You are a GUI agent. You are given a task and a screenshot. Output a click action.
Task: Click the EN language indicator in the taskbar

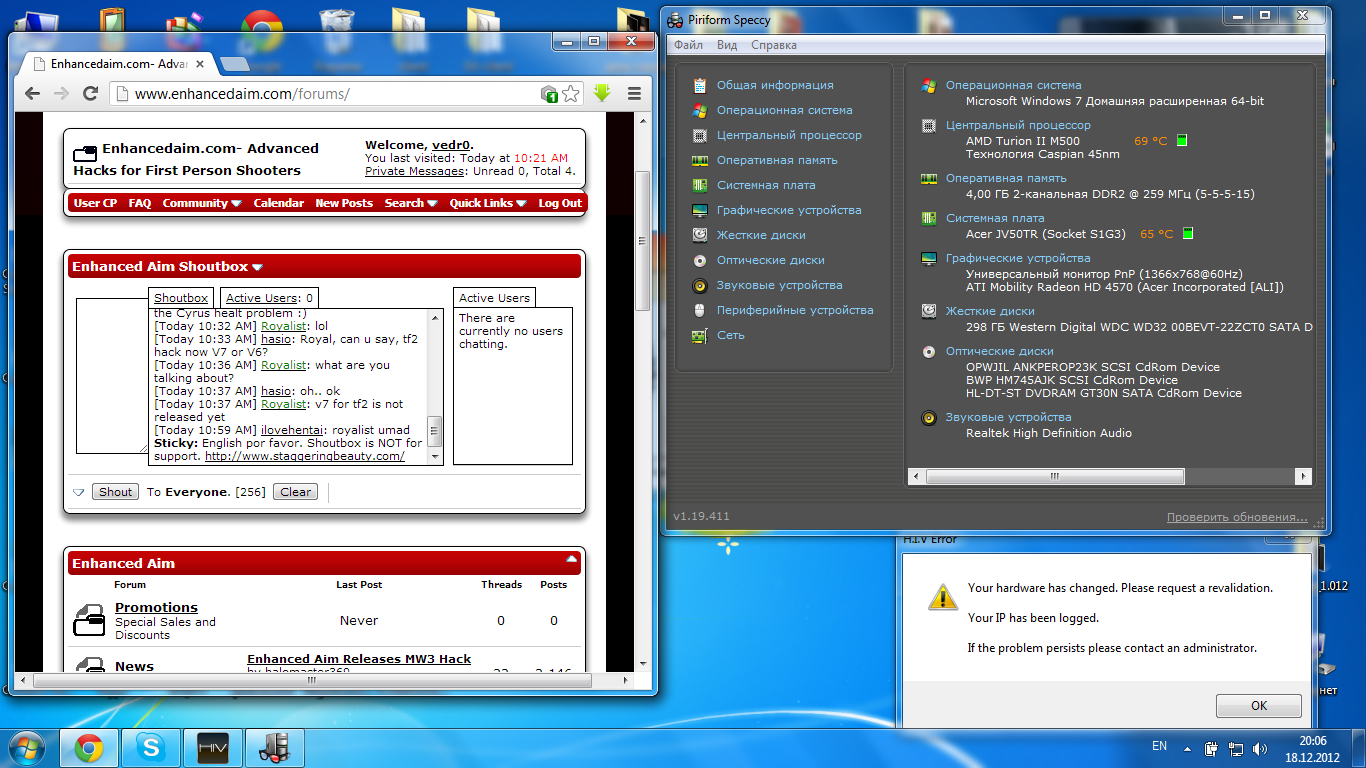coord(1160,746)
